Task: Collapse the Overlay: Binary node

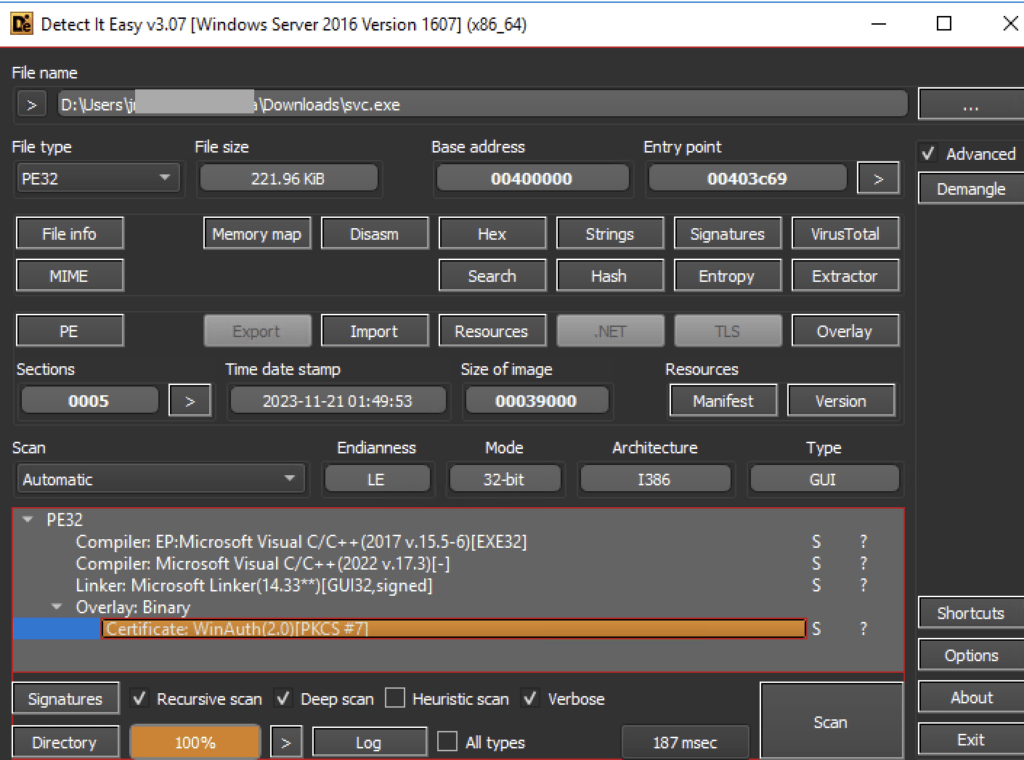Action: (x=57, y=607)
